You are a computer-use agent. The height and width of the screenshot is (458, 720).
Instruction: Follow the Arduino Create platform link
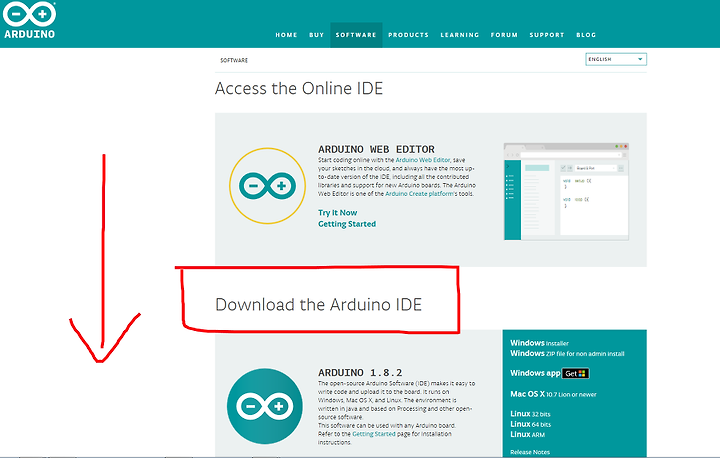point(419,194)
